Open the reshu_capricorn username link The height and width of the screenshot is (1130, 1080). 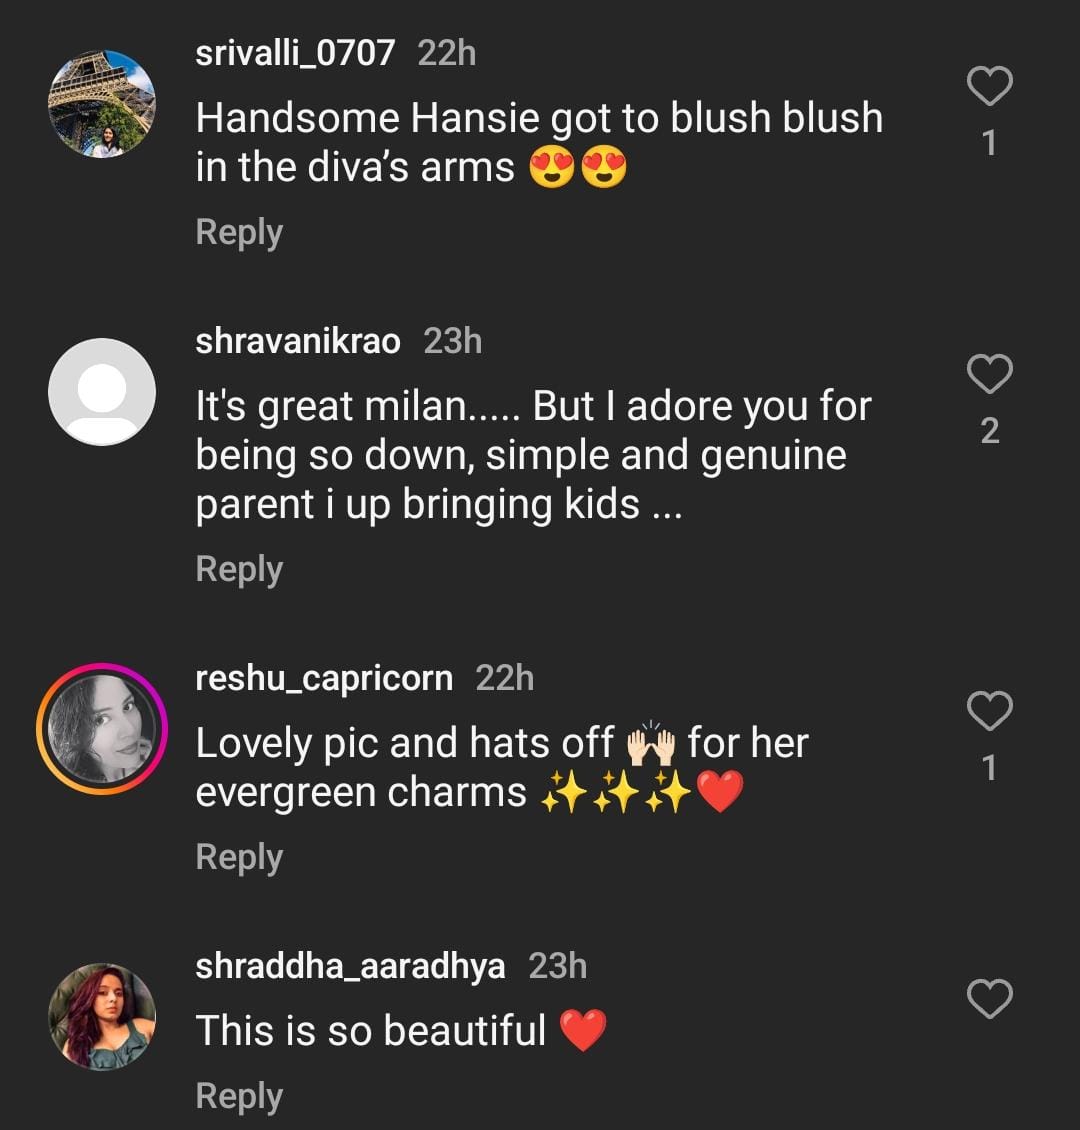[x=324, y=678]
